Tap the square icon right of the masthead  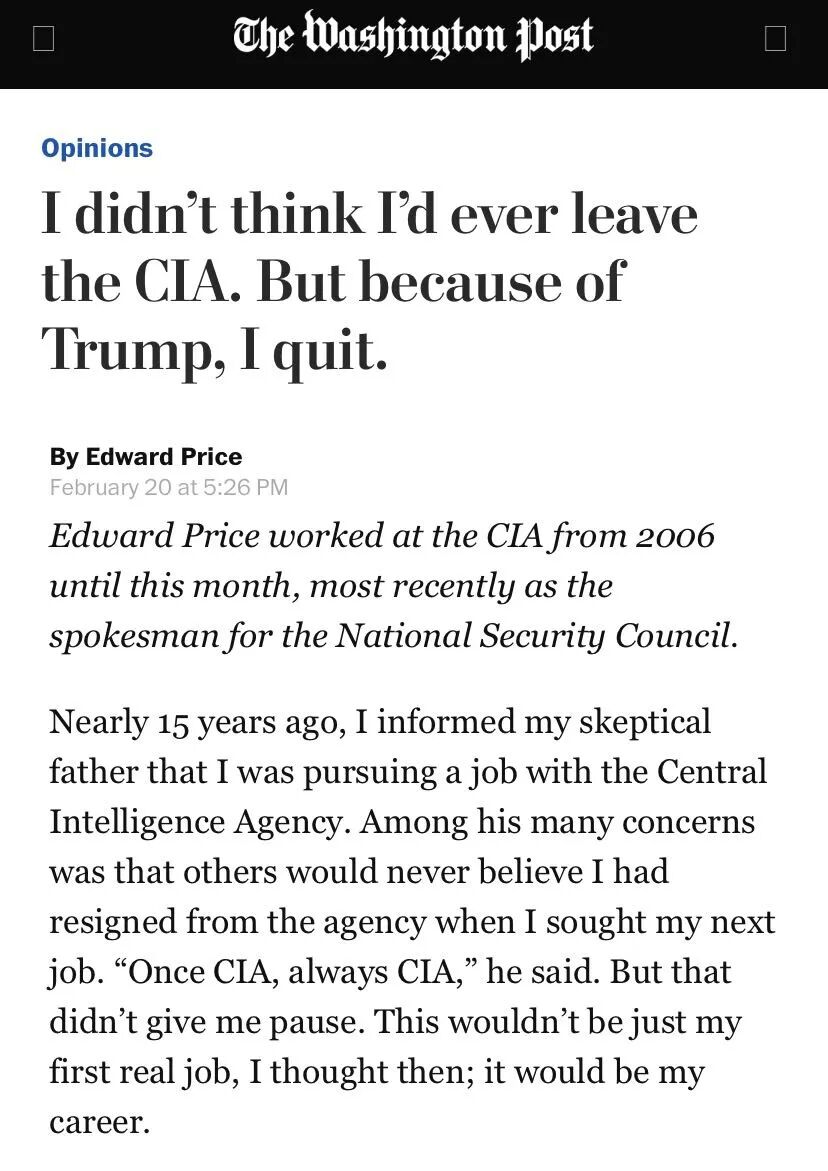pos(776,39)
